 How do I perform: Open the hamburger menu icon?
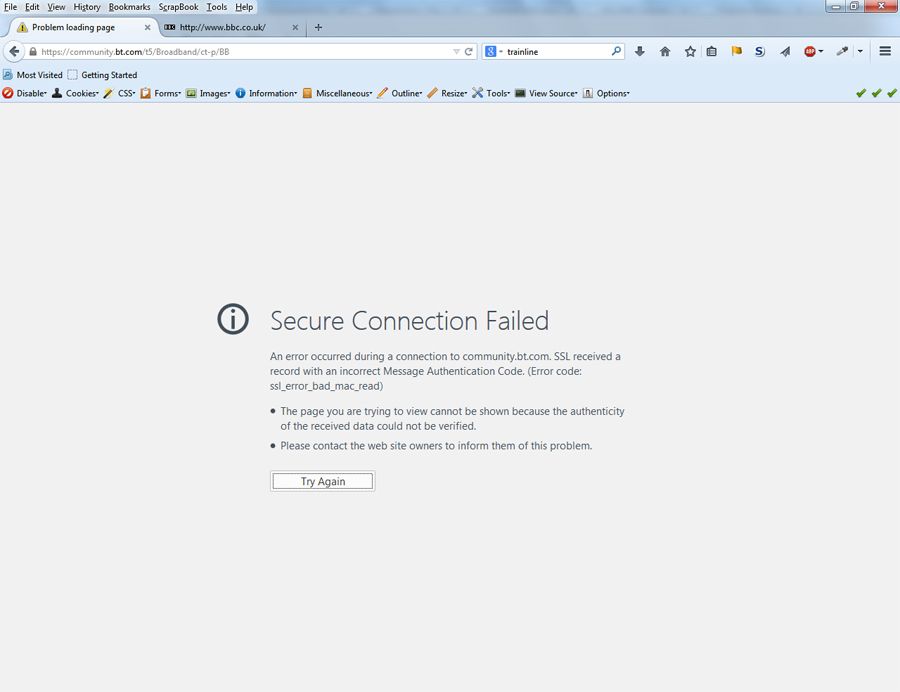(x=885, y=51)
